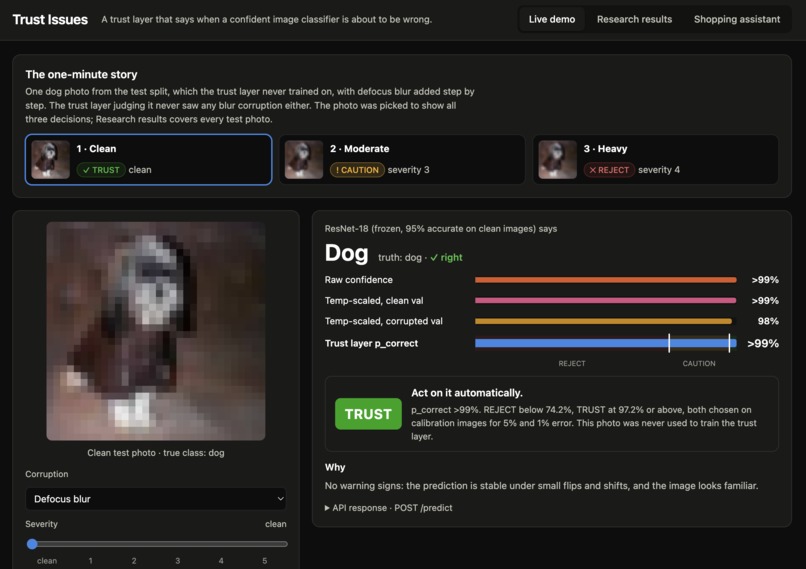Viewport: 806px width, 569px height.
Task: Click the 'Why' heading
Action: click(335, 467)
